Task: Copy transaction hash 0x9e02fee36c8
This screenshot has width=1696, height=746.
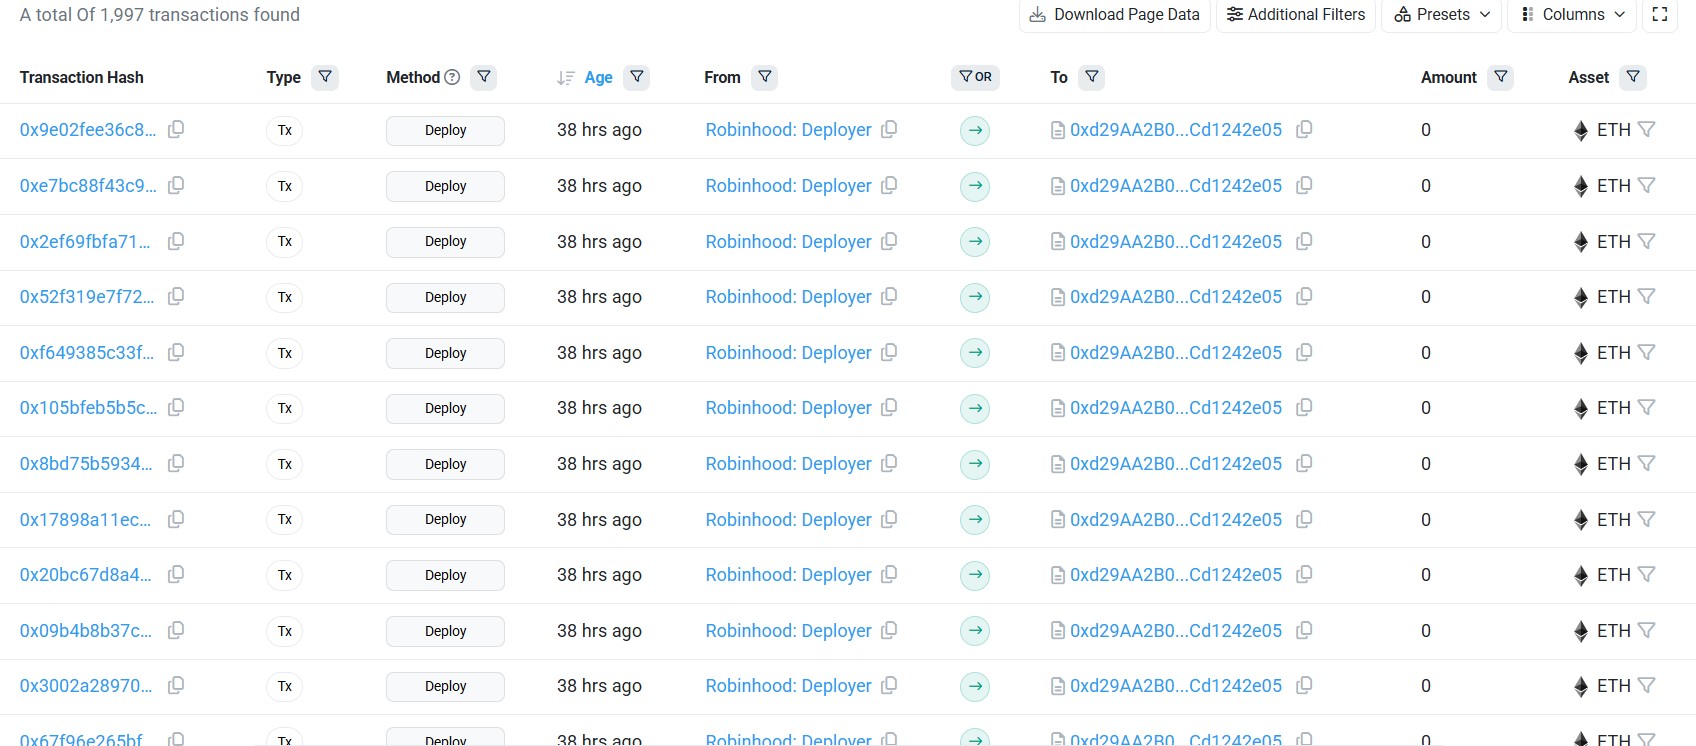Action: click(x=176, y=129)
